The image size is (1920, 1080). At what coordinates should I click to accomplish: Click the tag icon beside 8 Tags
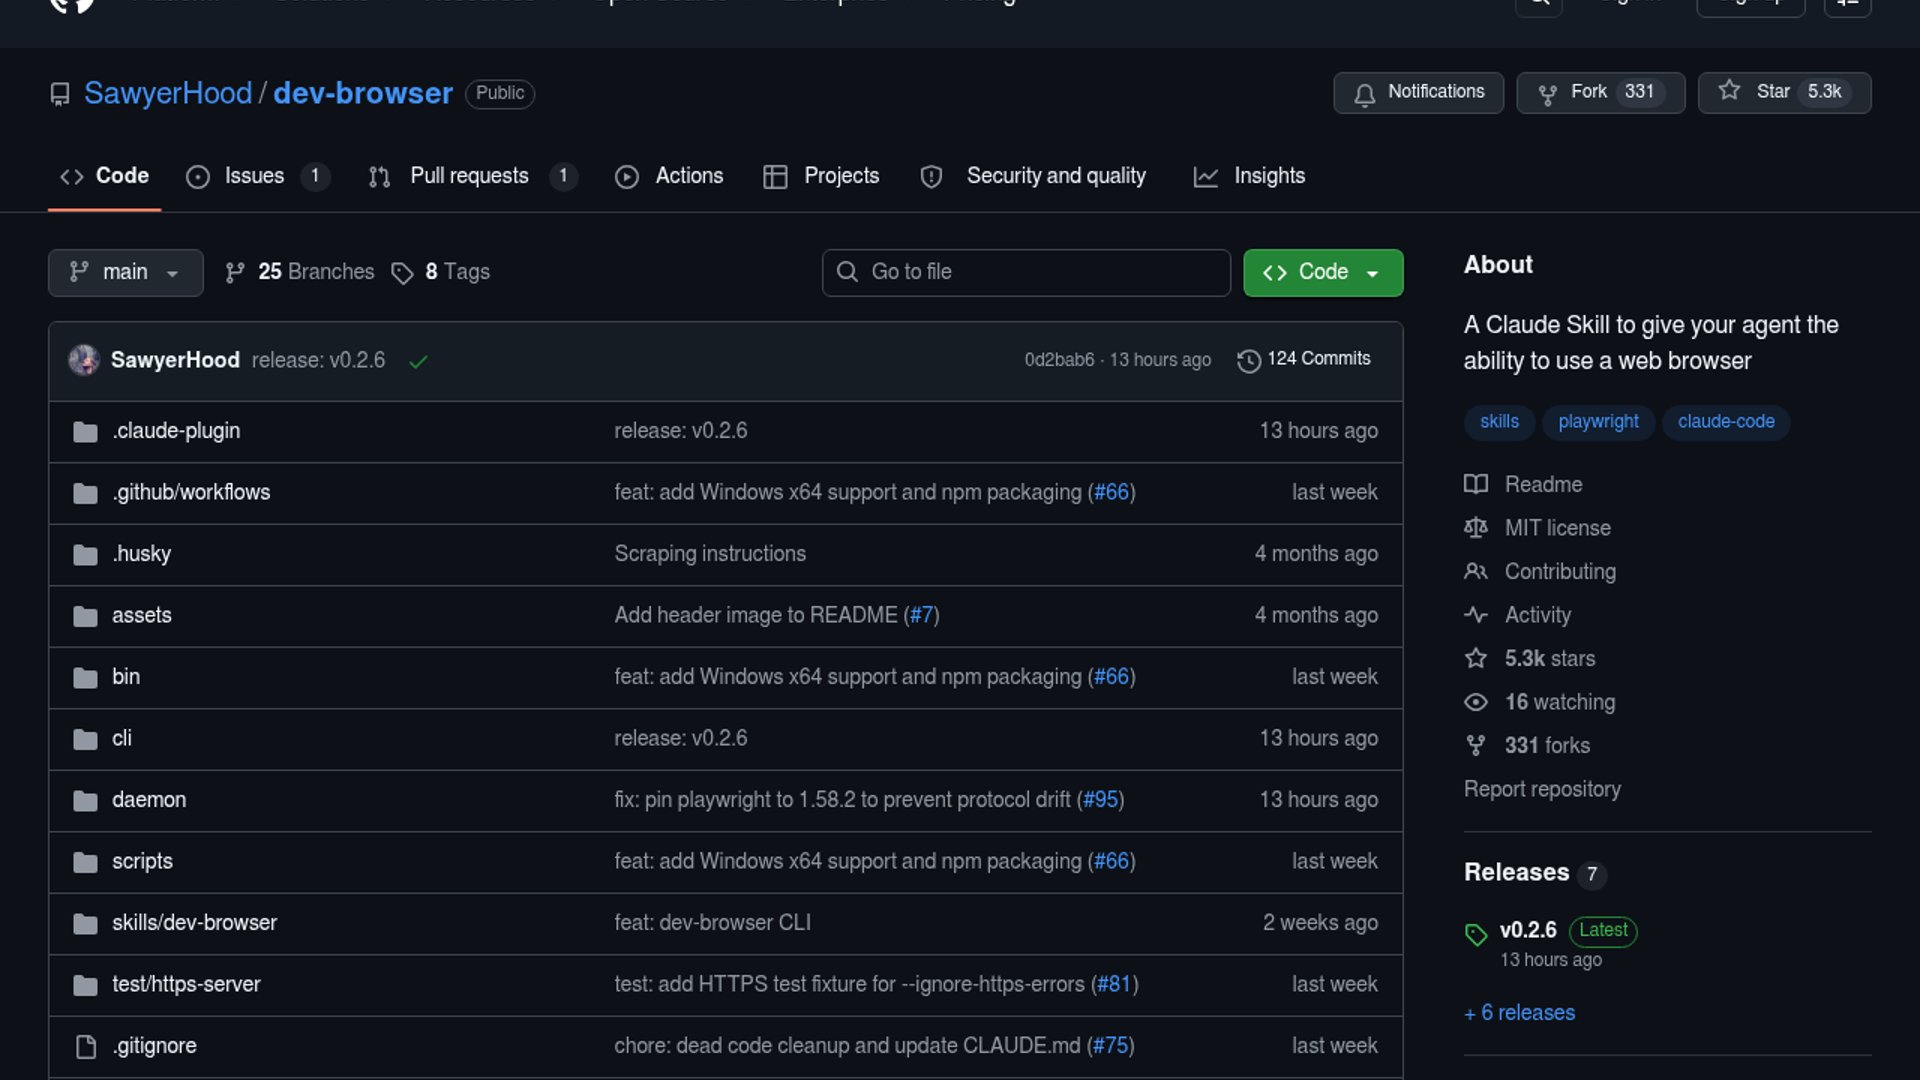402,273
